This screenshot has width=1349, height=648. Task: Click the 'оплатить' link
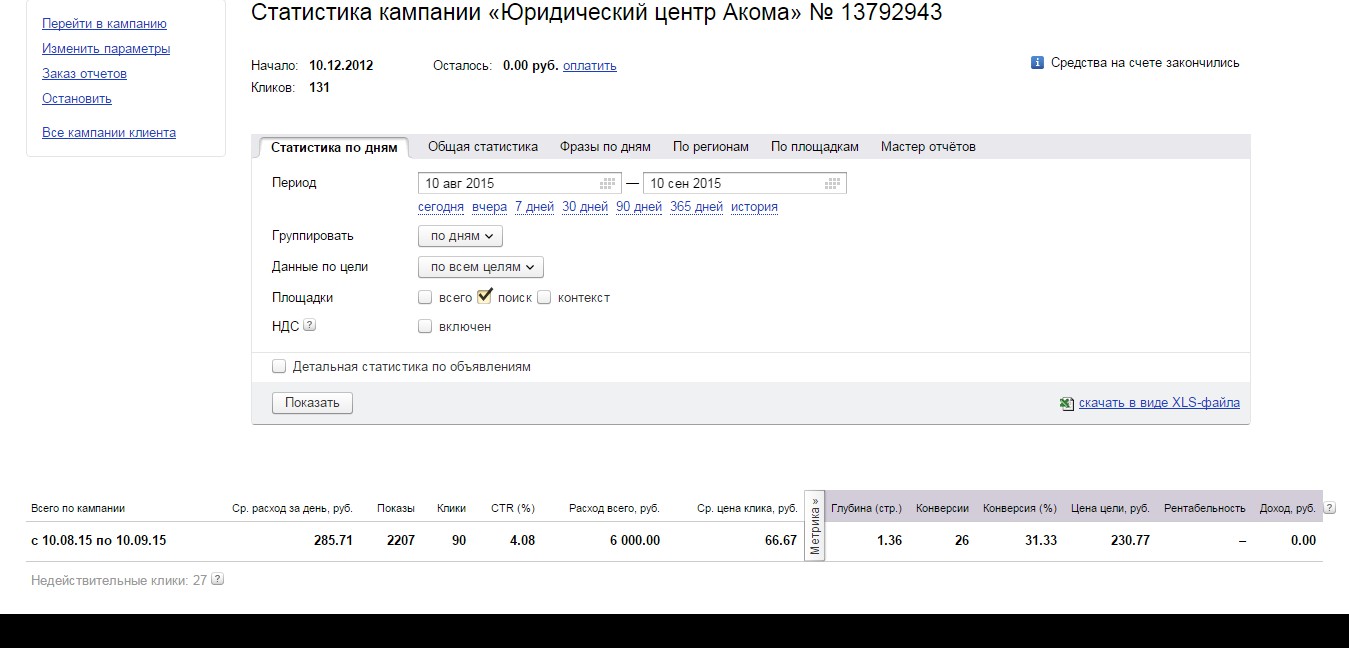590,66
